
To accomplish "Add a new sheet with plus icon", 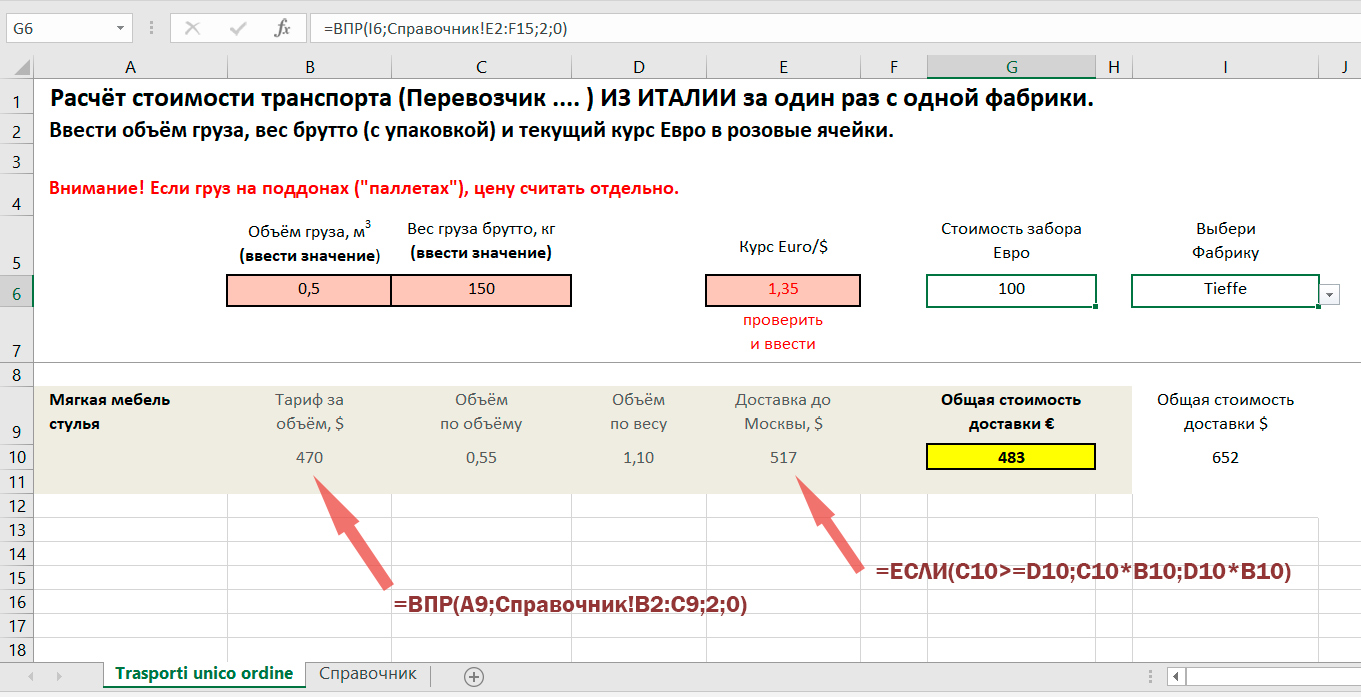I will click(474, 676).
